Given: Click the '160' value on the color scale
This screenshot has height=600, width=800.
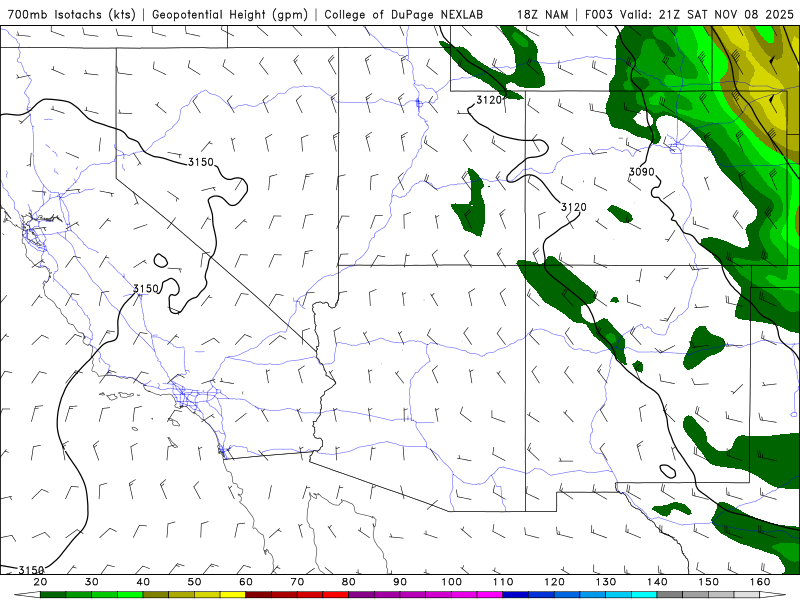Looking at the screenshot, I should (760, 582).
